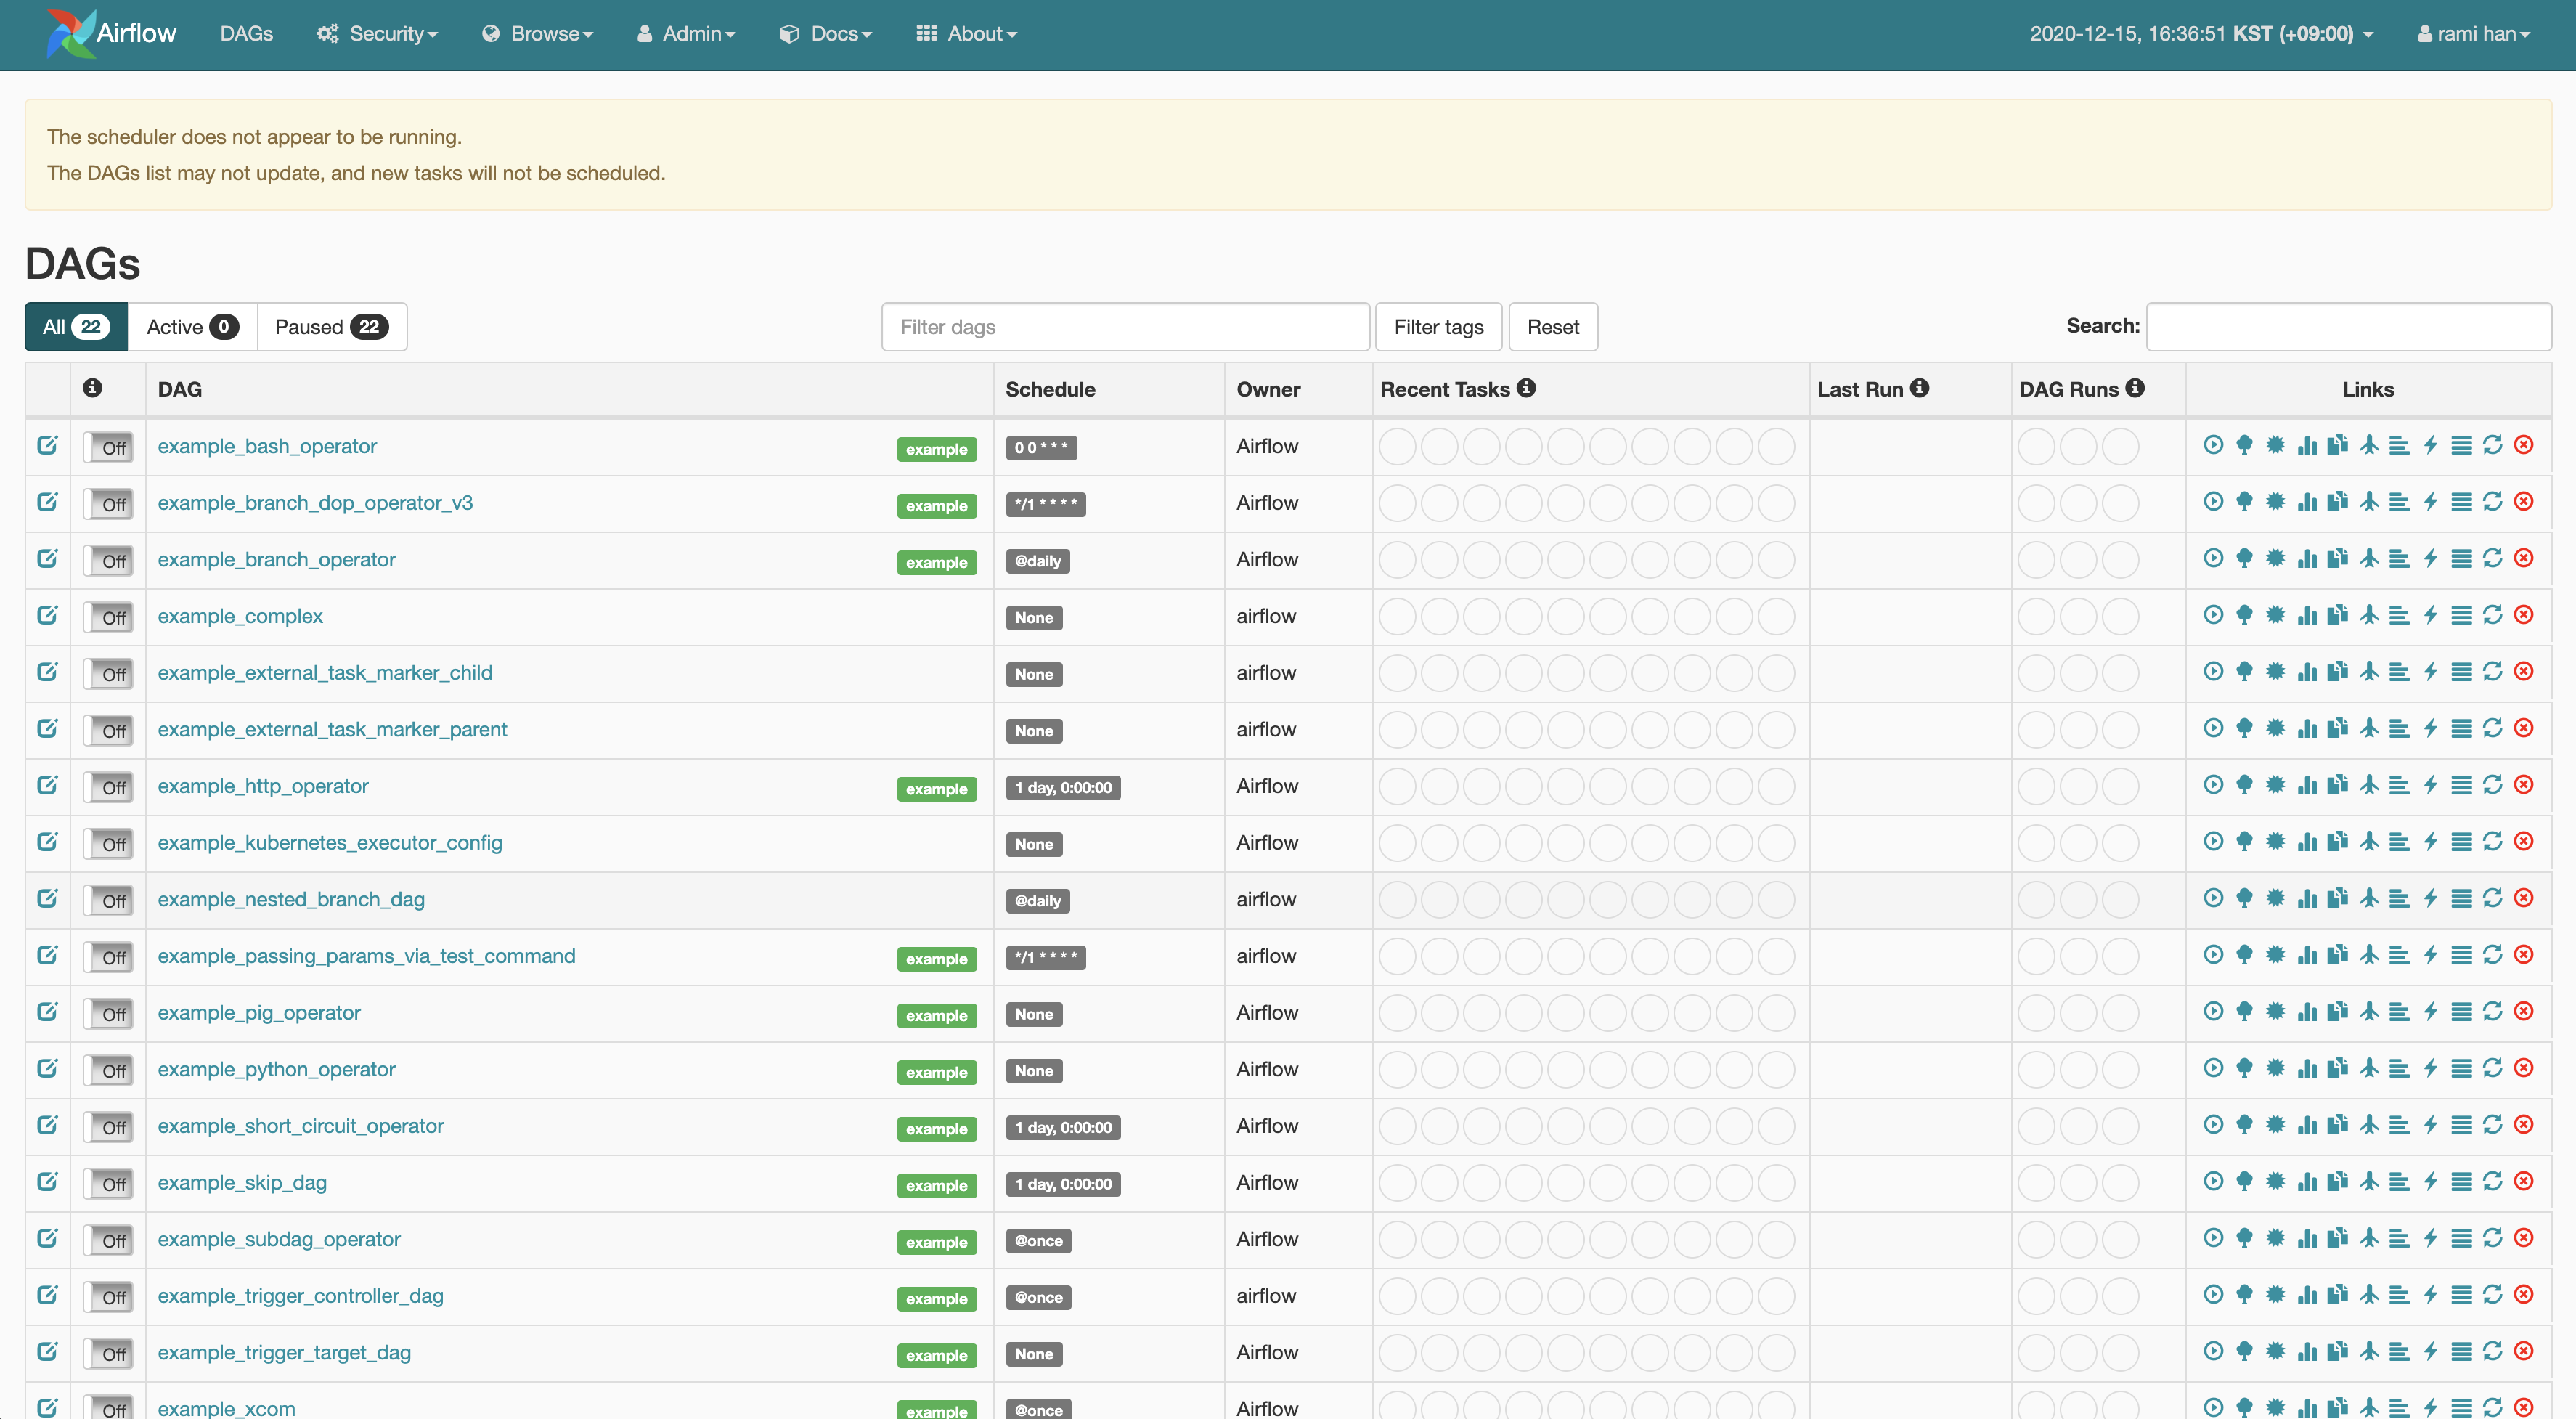Open Graph View icon for example_complex
This screenshot has width=2576, height=1419.
(x=2275, y=615)
